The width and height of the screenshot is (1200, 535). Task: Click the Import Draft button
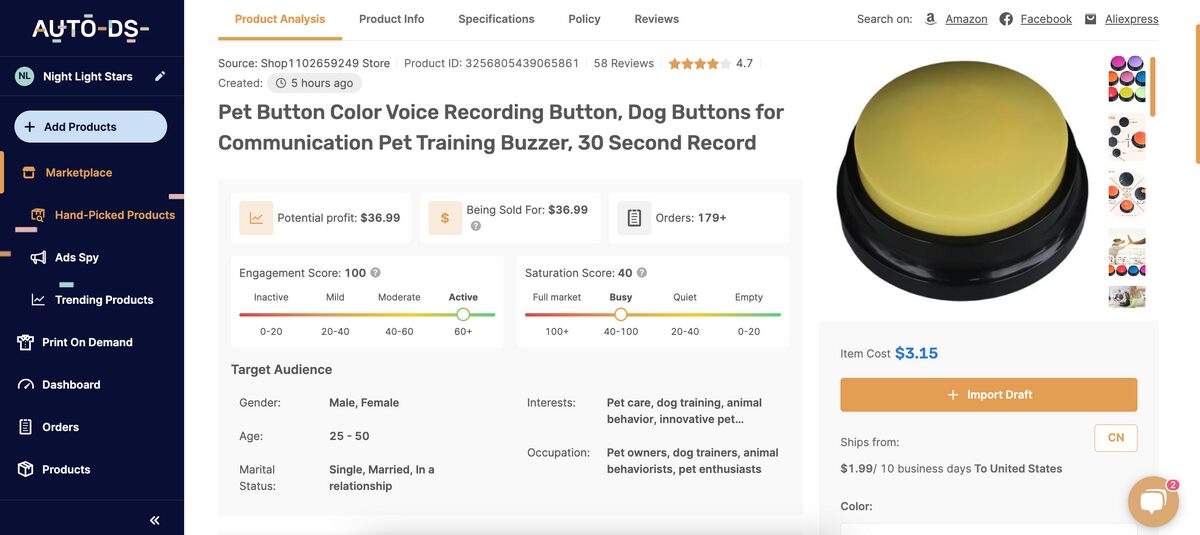[x=988, y=395]
